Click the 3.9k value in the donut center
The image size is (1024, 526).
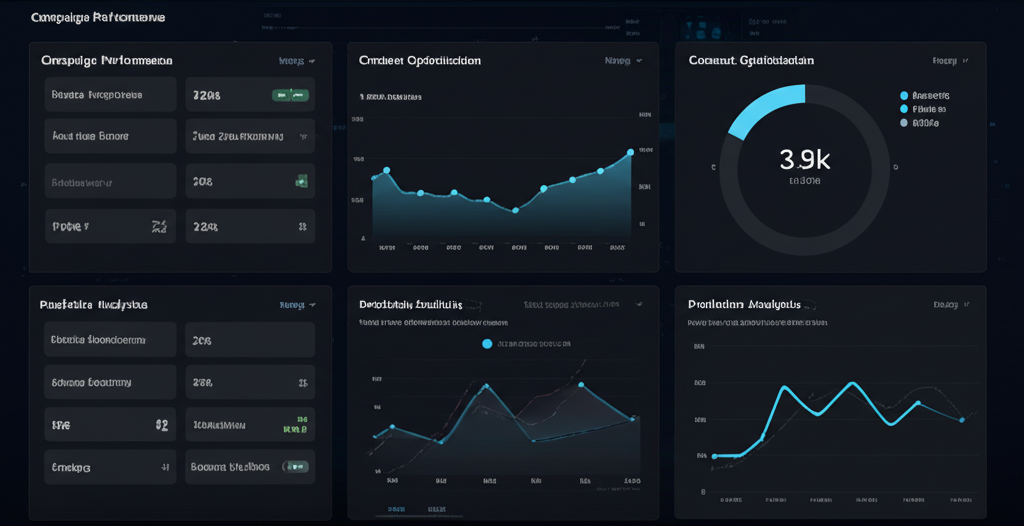tap(805, 159)
